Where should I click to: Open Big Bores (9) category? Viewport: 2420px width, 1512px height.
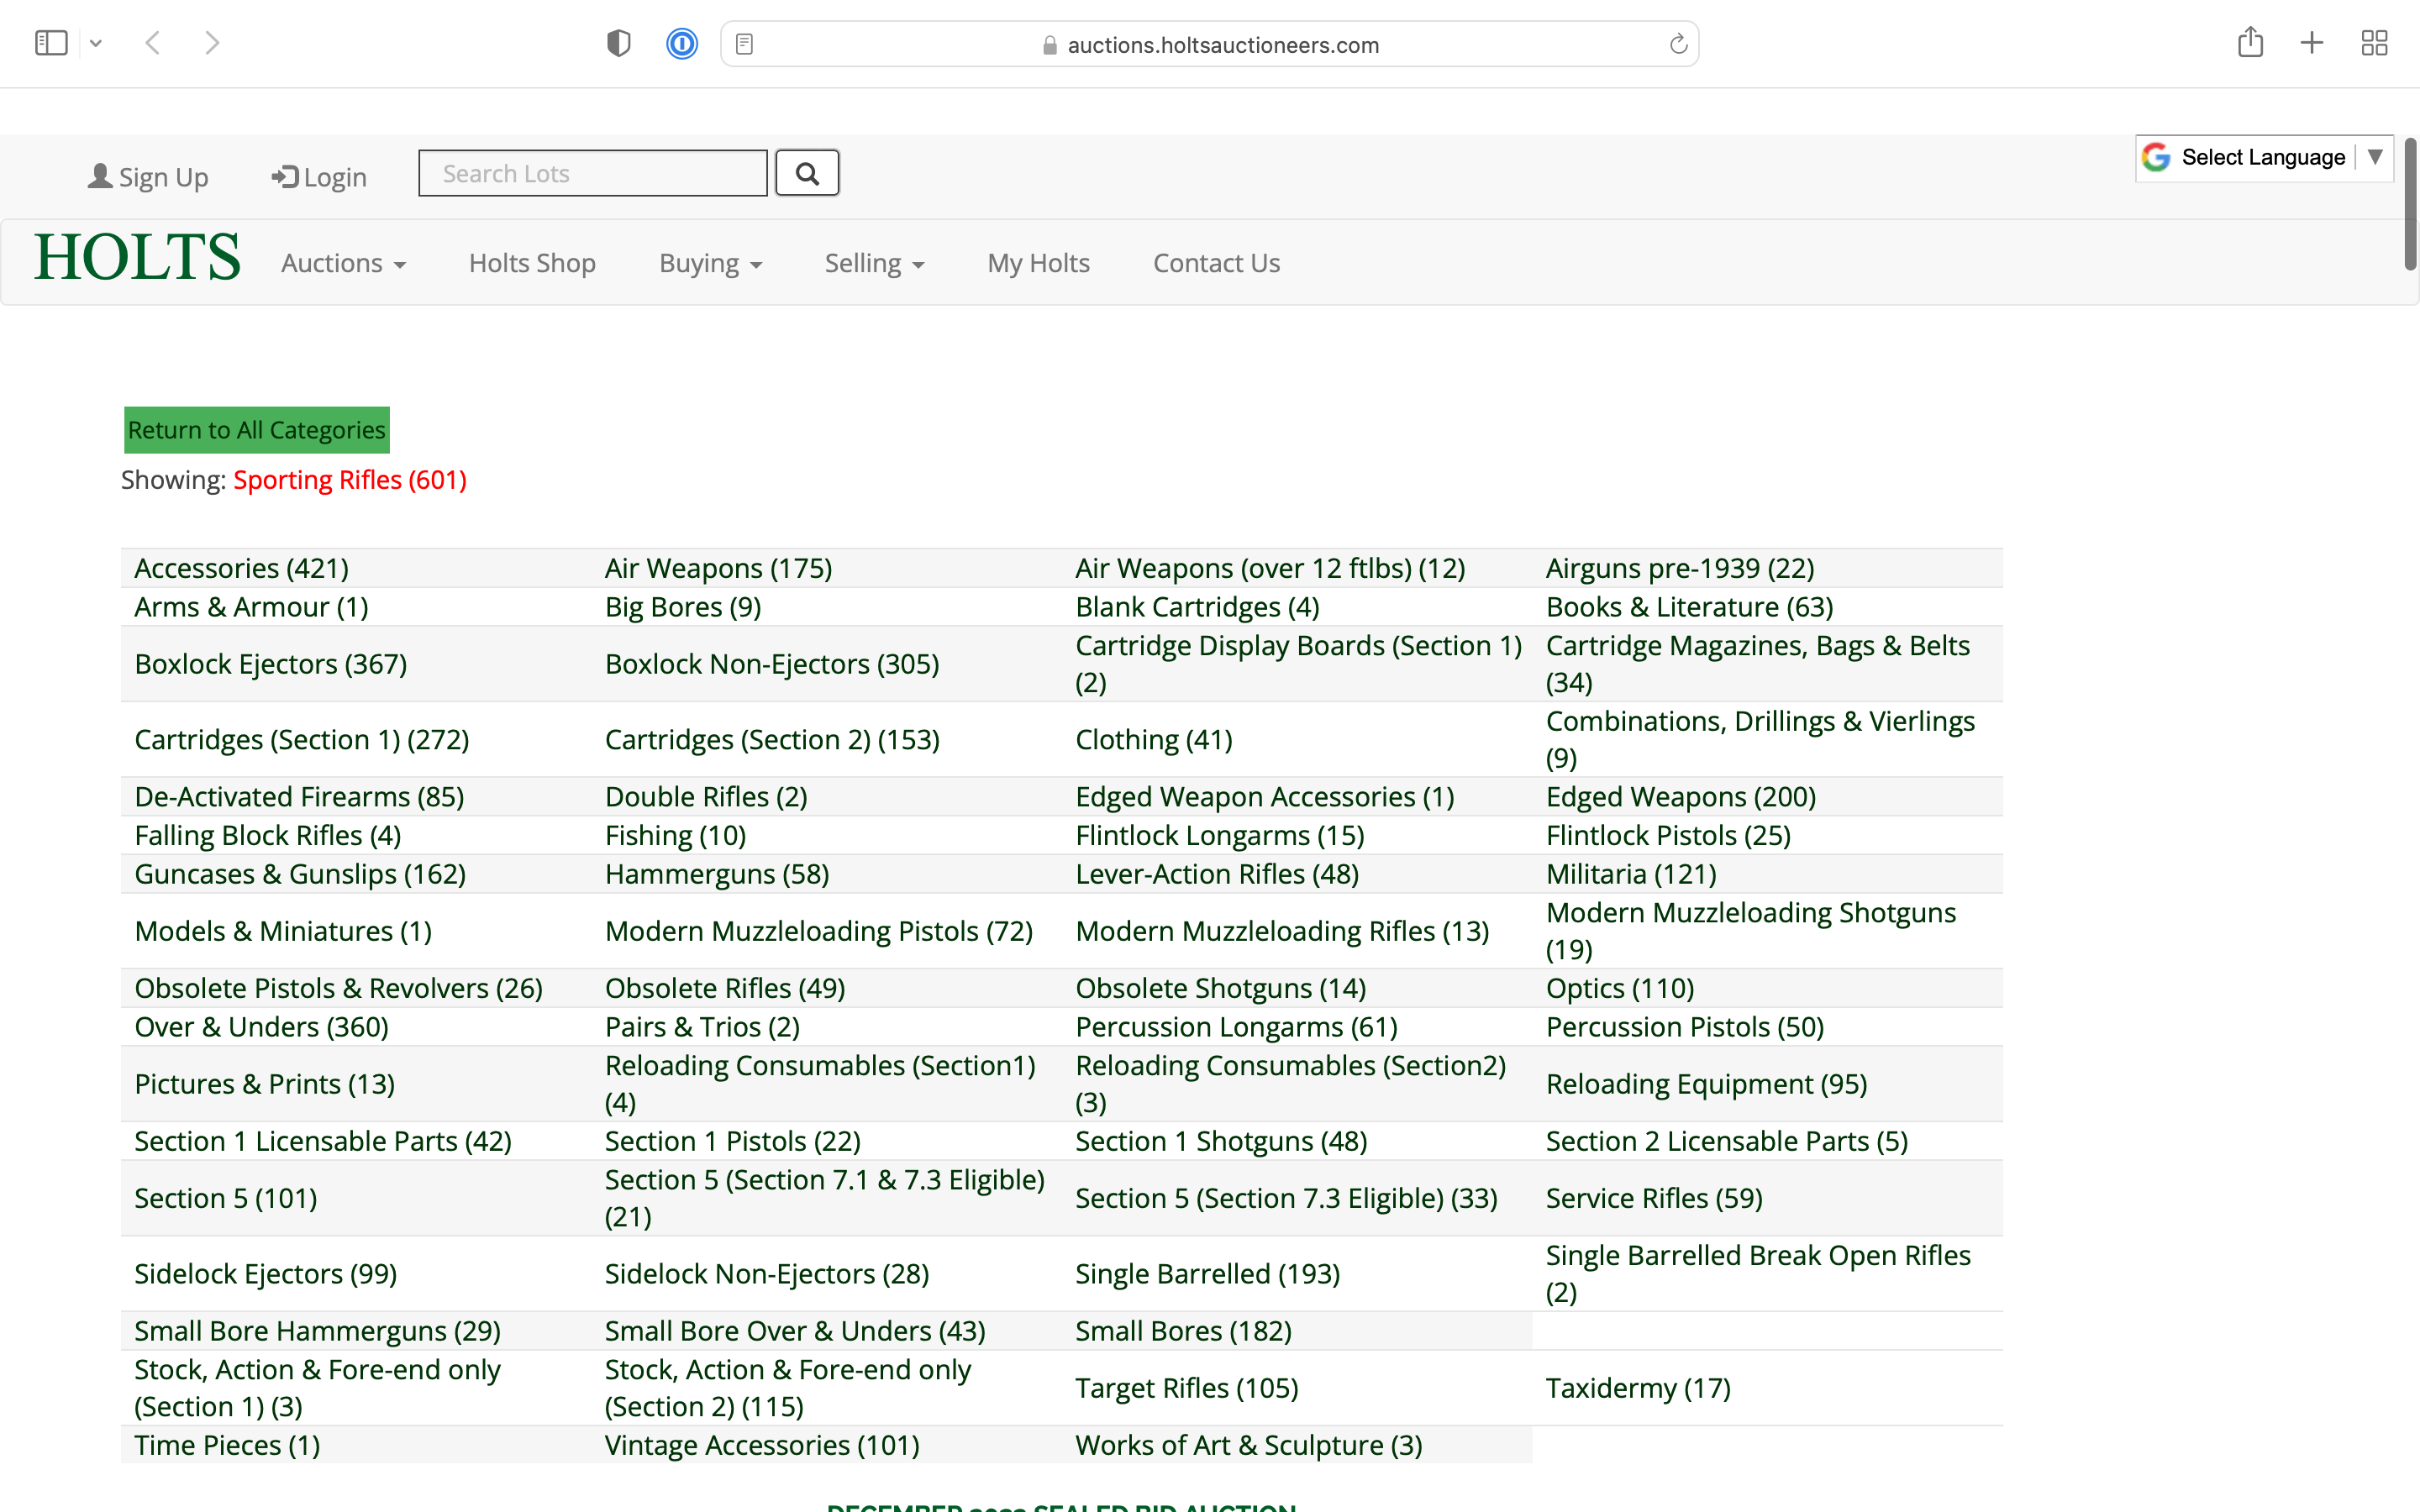click(x=683, y=607)
